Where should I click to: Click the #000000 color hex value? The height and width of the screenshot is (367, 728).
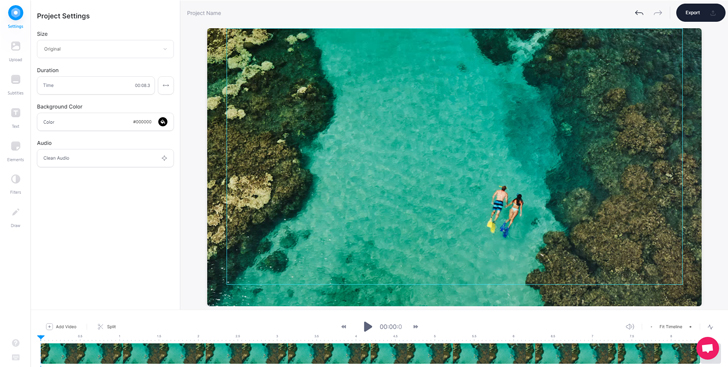(142, 122)
